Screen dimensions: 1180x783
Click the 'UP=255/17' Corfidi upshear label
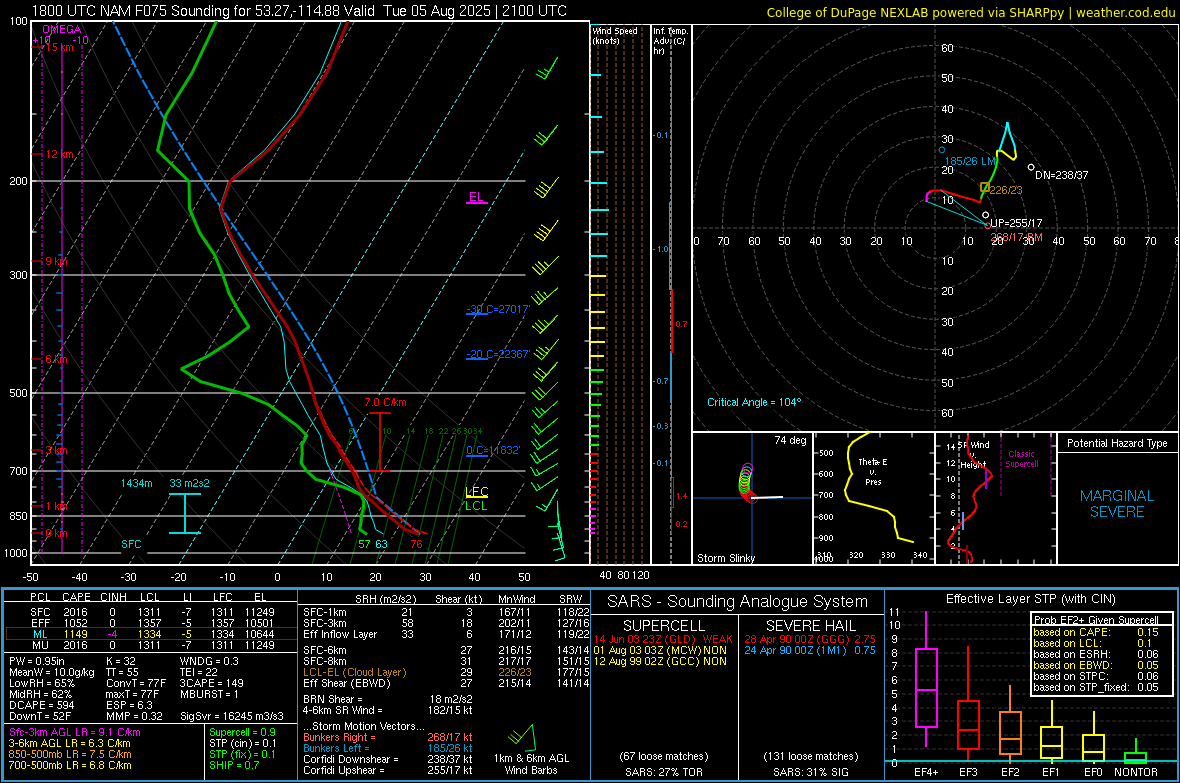(x=1017, y=224)
